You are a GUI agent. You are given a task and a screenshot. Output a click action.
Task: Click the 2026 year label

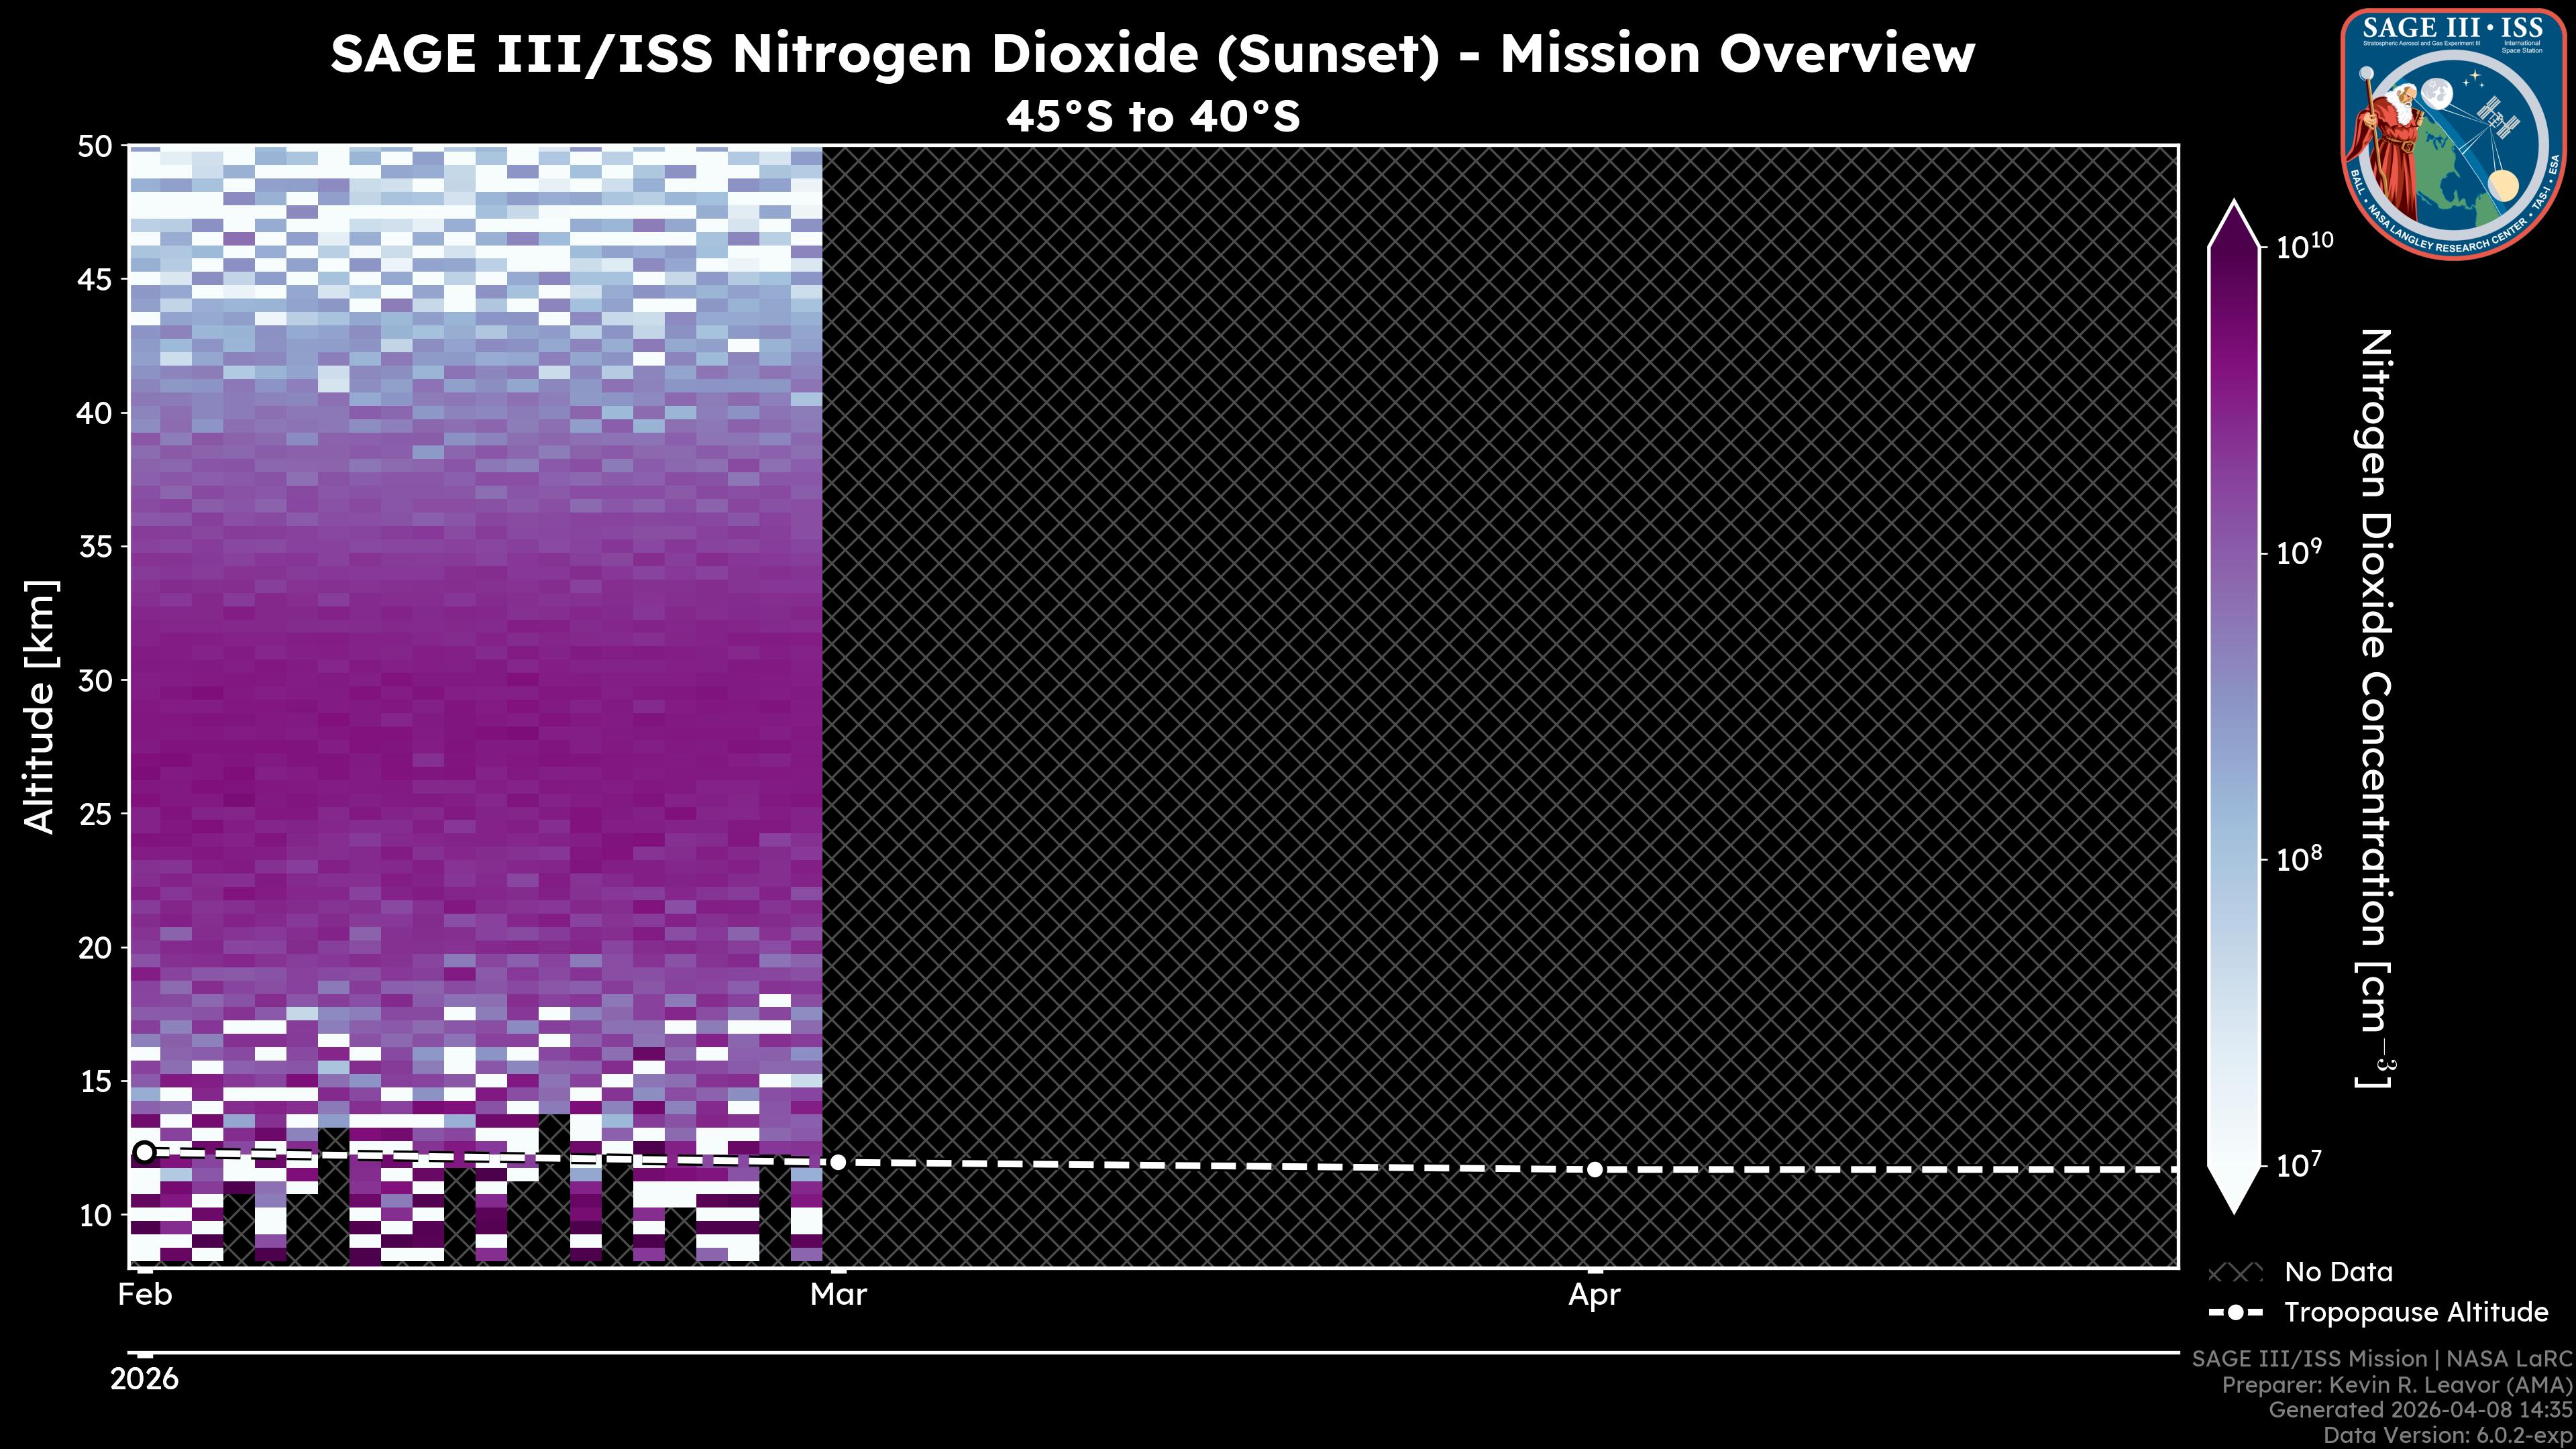[145, 1380]
